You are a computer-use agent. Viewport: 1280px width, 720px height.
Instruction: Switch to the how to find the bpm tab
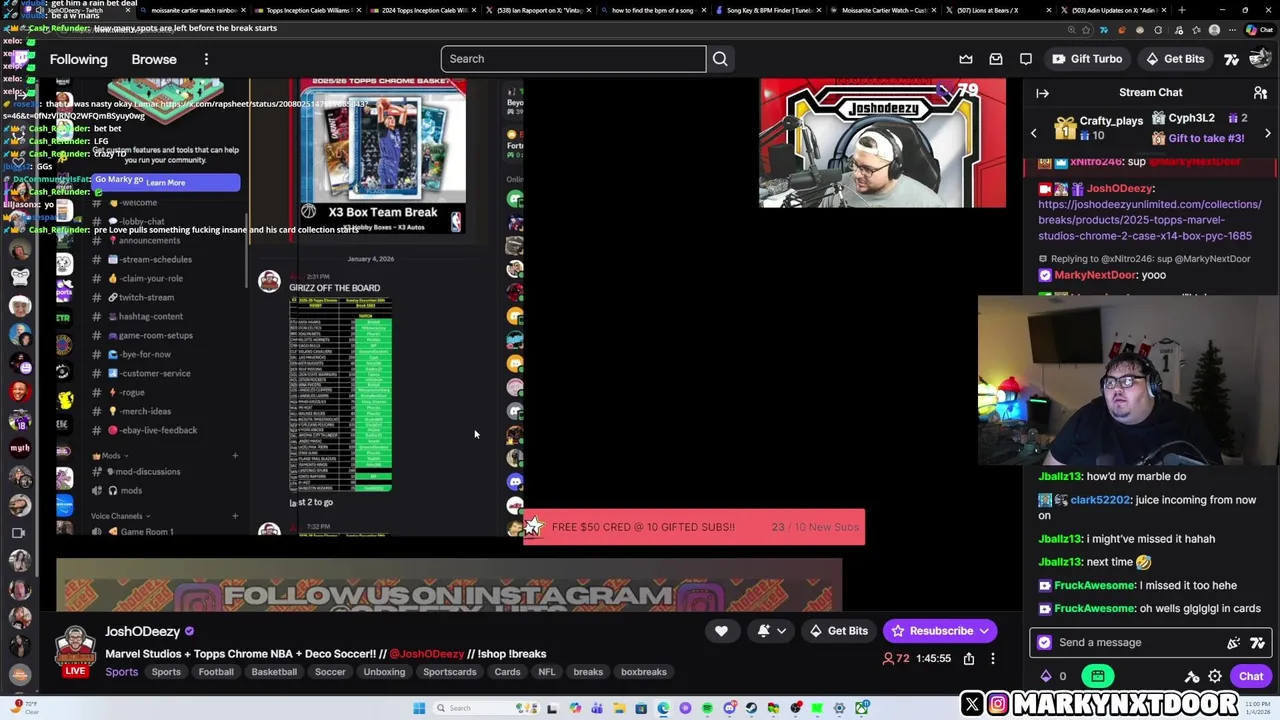coord(654,10)
